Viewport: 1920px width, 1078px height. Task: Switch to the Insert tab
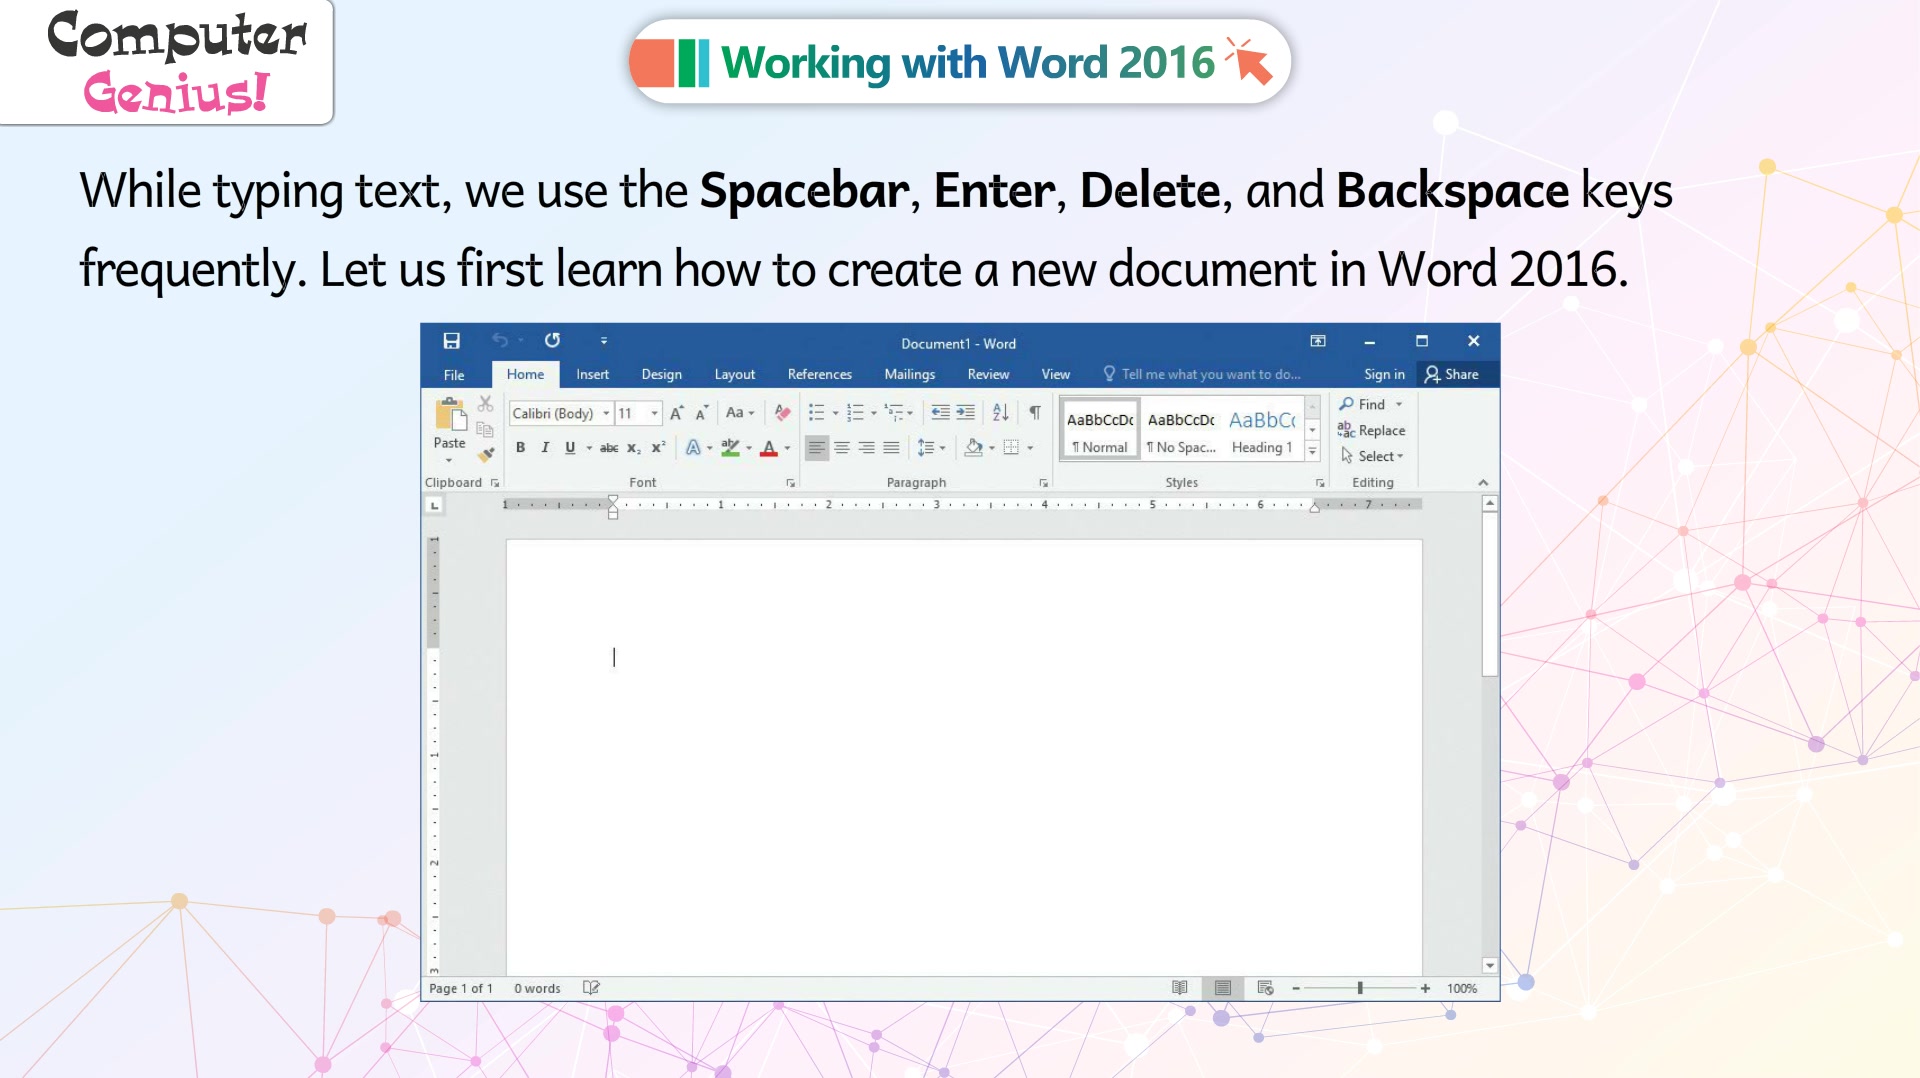tap(592, 374)
